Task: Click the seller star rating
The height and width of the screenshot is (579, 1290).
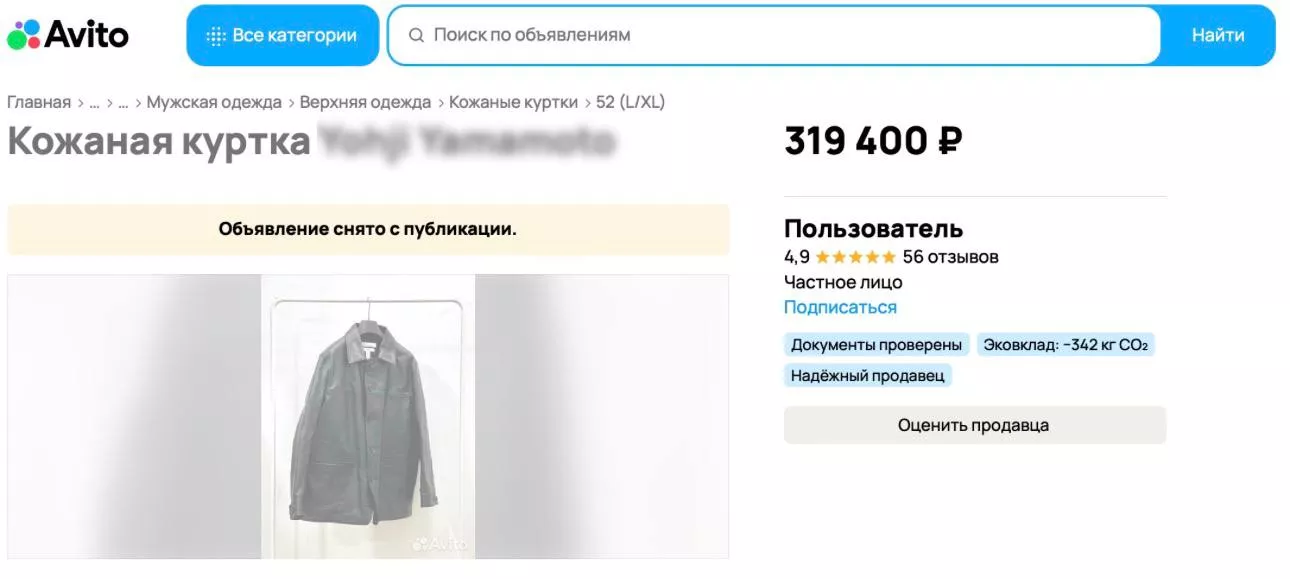Action: tap(855, 257)
